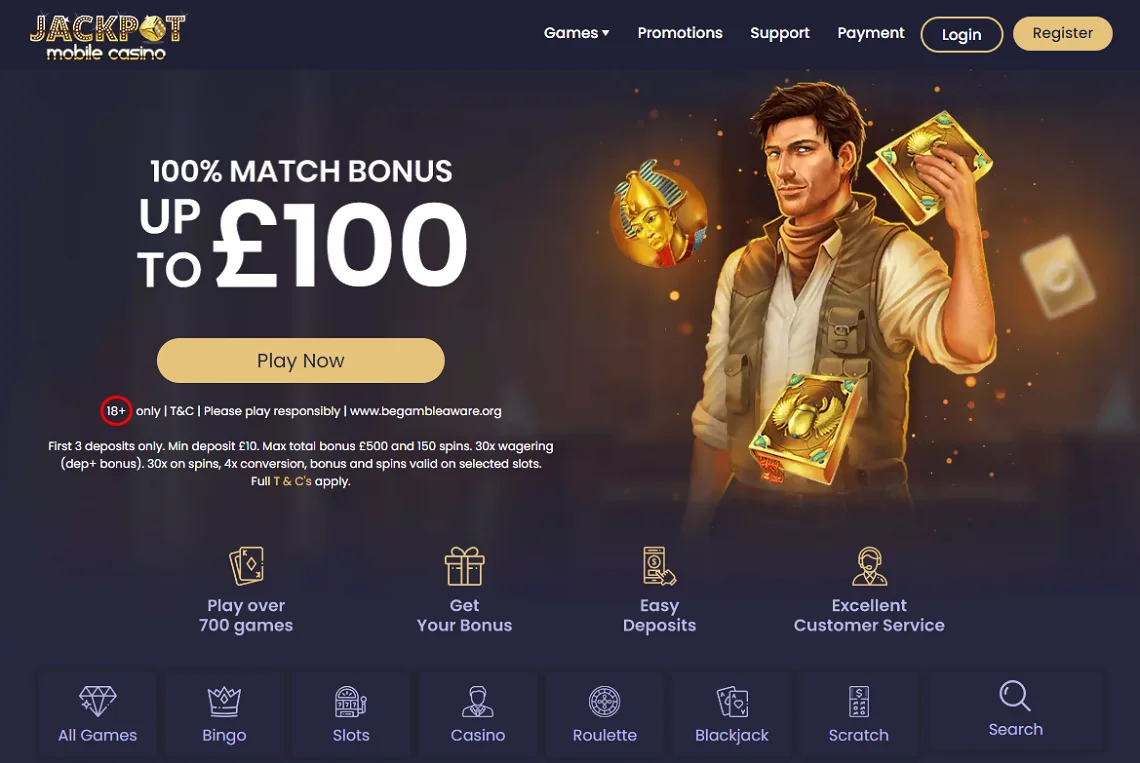
Task: Go to the Support page
Action: pos(779,33)
